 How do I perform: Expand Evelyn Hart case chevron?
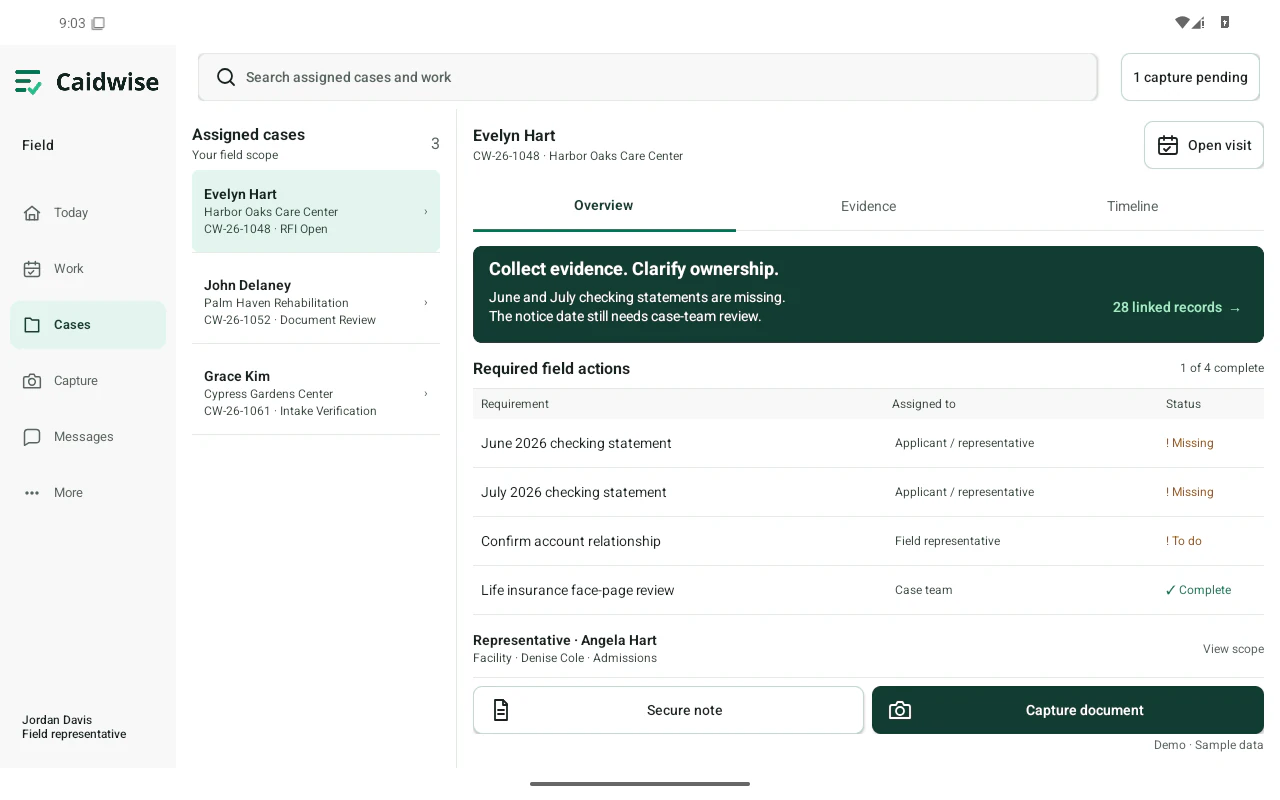coord(426,211)
